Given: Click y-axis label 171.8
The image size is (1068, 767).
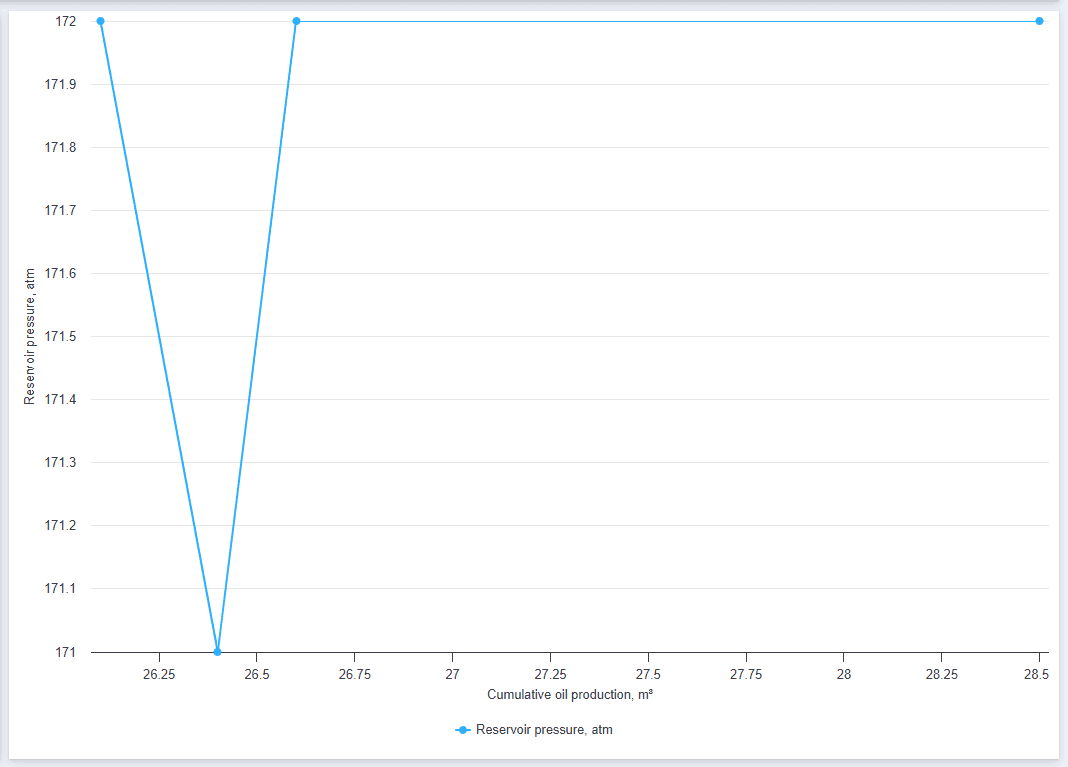Looking at the screenshot, I should click(61, 147).
